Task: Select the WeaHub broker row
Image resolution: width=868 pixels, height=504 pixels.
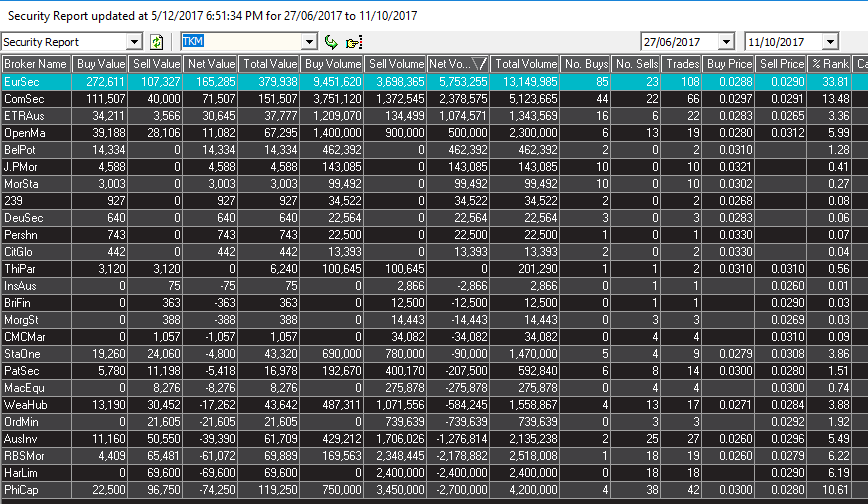Action: [434, 405]
